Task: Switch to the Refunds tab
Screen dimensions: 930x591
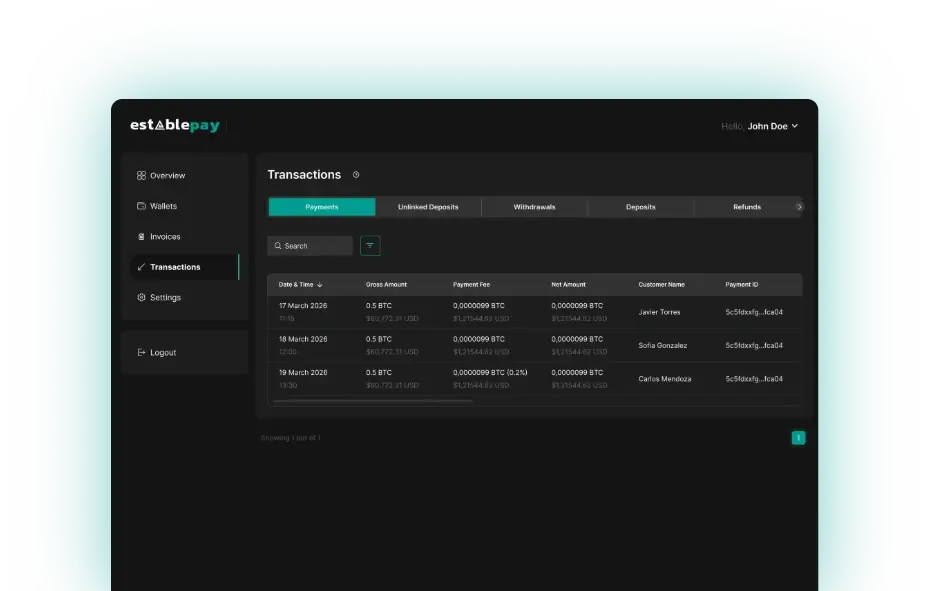Action: click(x=747, y=207)
